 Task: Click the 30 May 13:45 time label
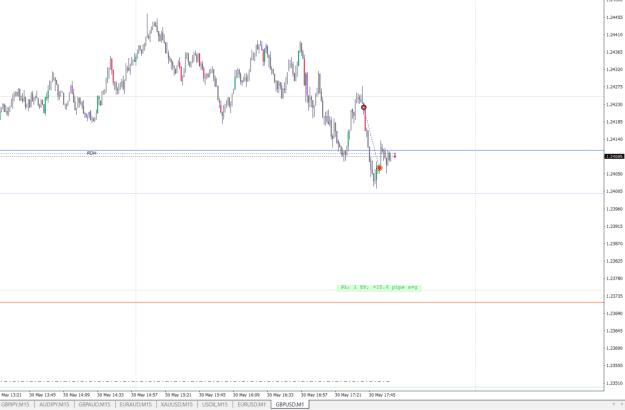click(43, 395)
